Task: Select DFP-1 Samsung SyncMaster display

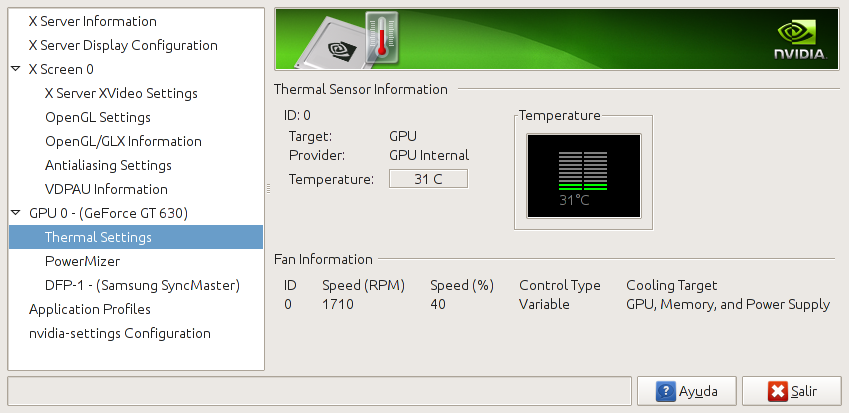Action: coord(142,285)
